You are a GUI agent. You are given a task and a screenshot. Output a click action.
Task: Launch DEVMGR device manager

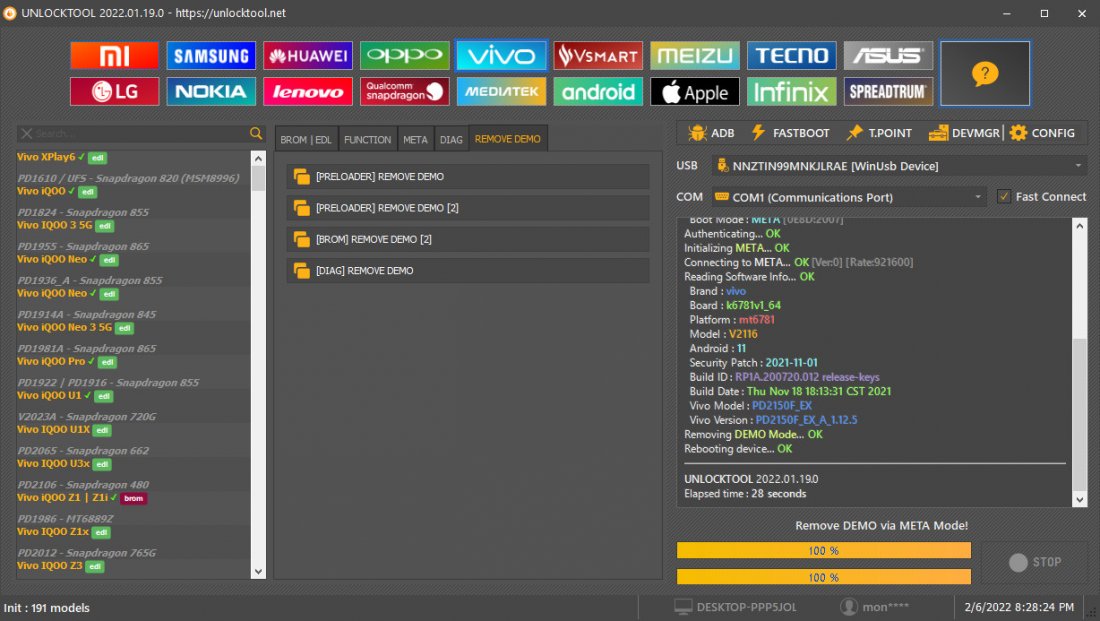coord(964,133)
